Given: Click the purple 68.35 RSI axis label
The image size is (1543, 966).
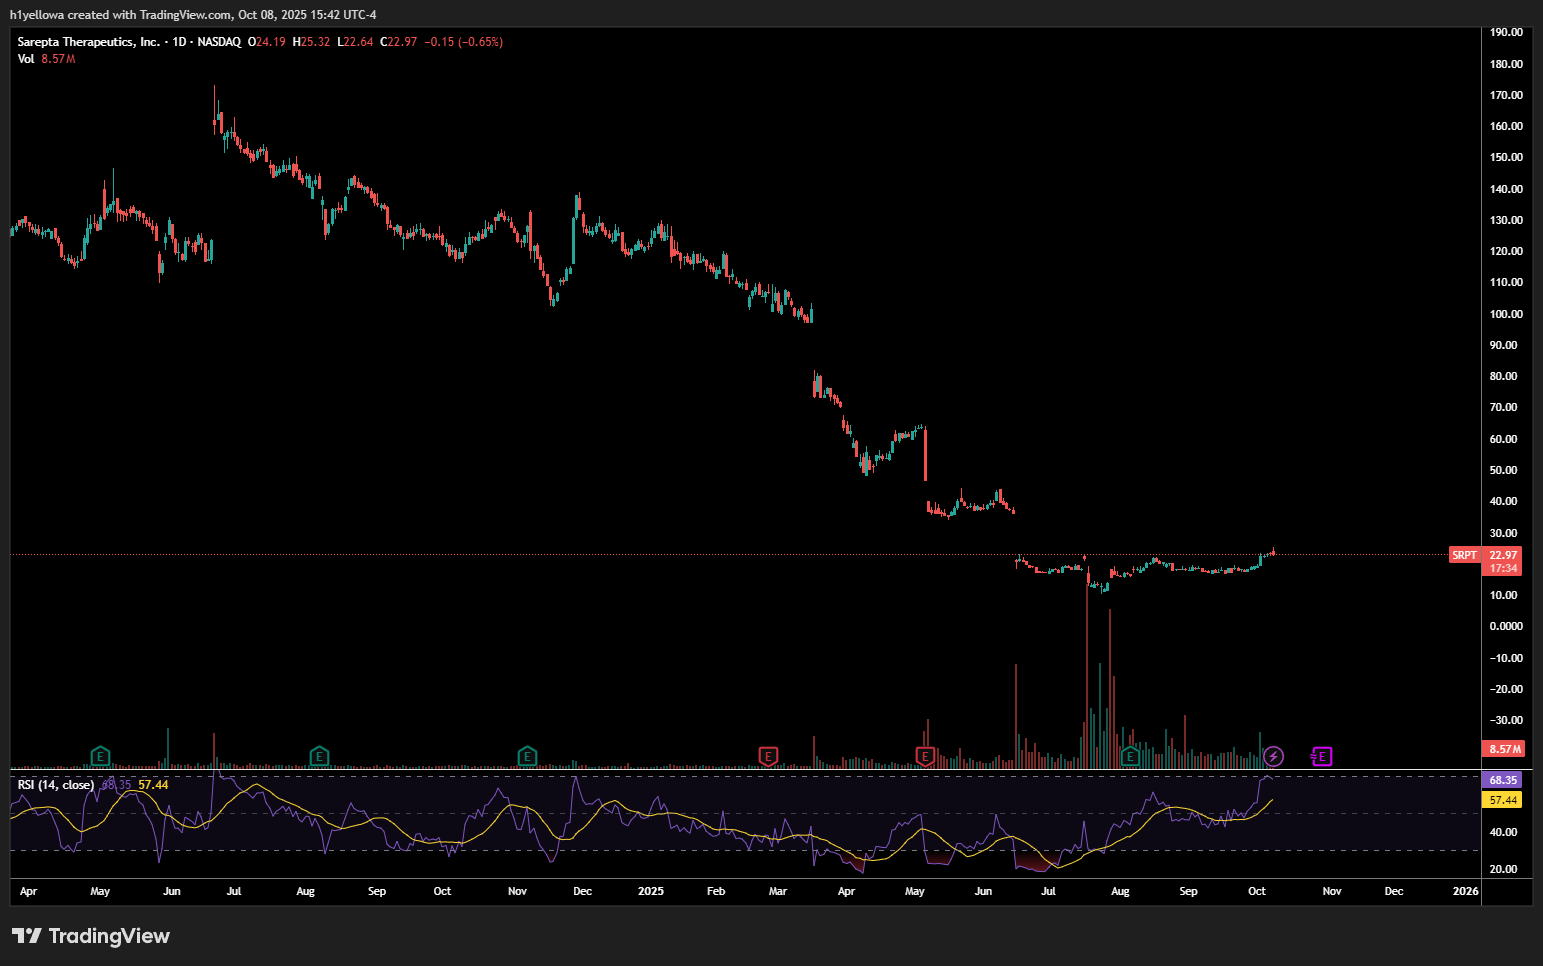Looking at the screenshot, I should tap(1503, 780).
